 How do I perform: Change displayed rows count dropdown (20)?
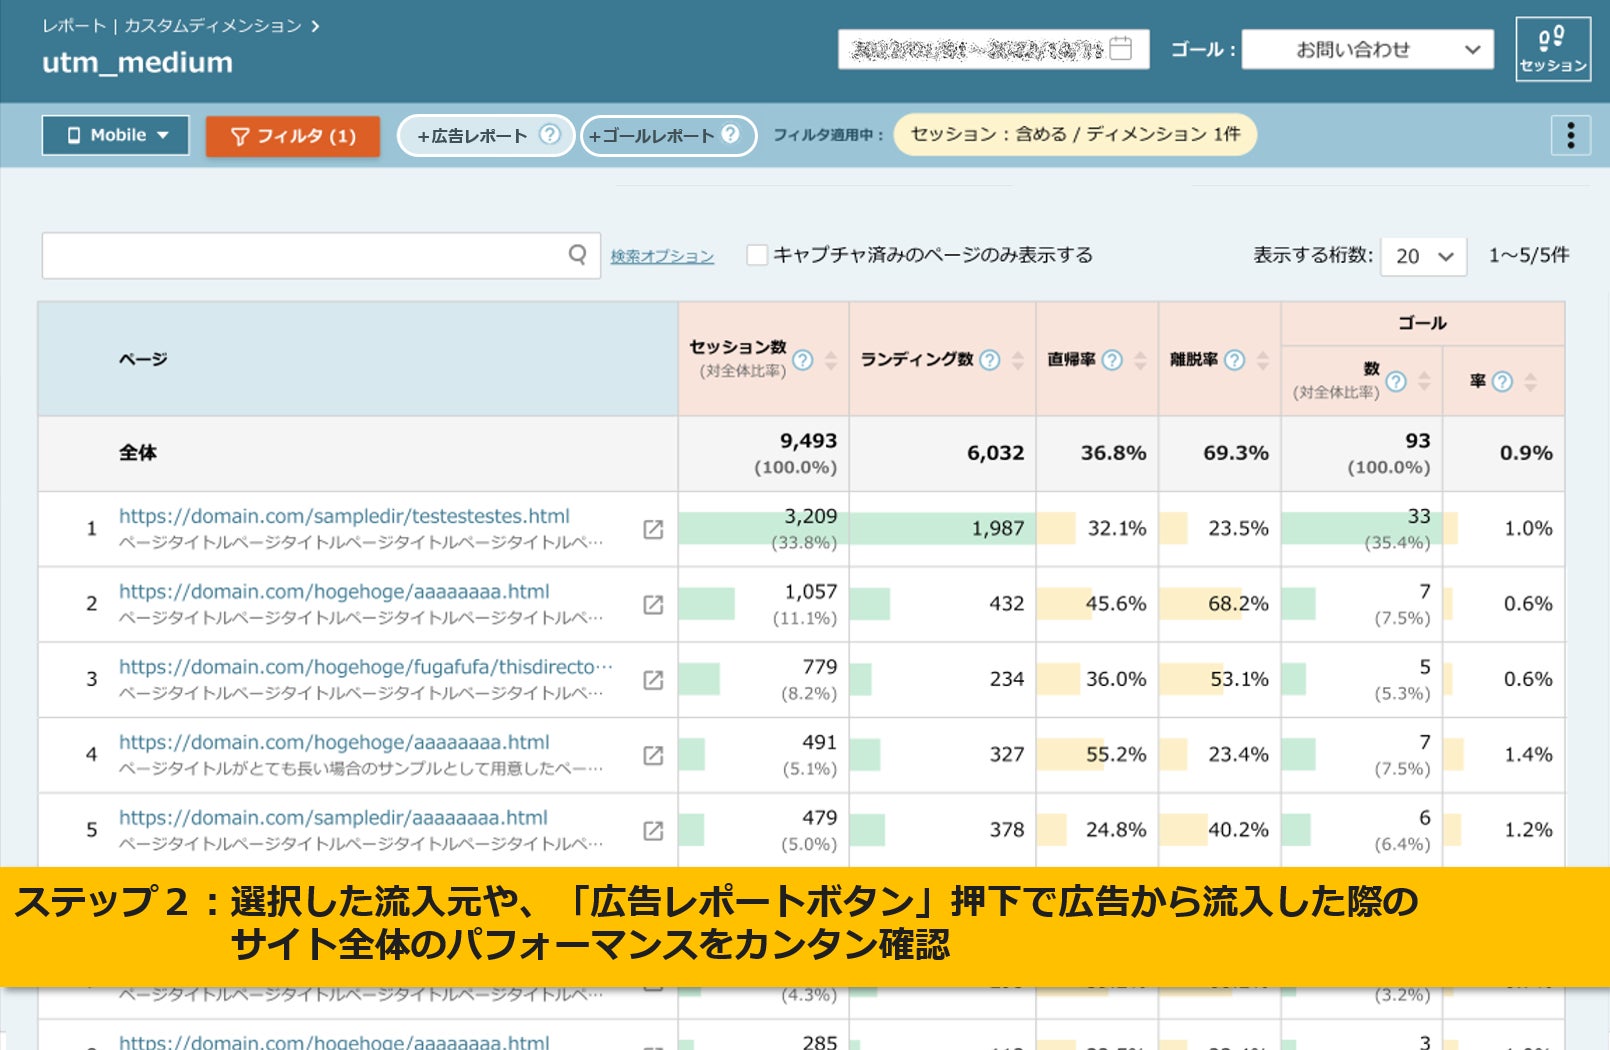coord(1423,256)
